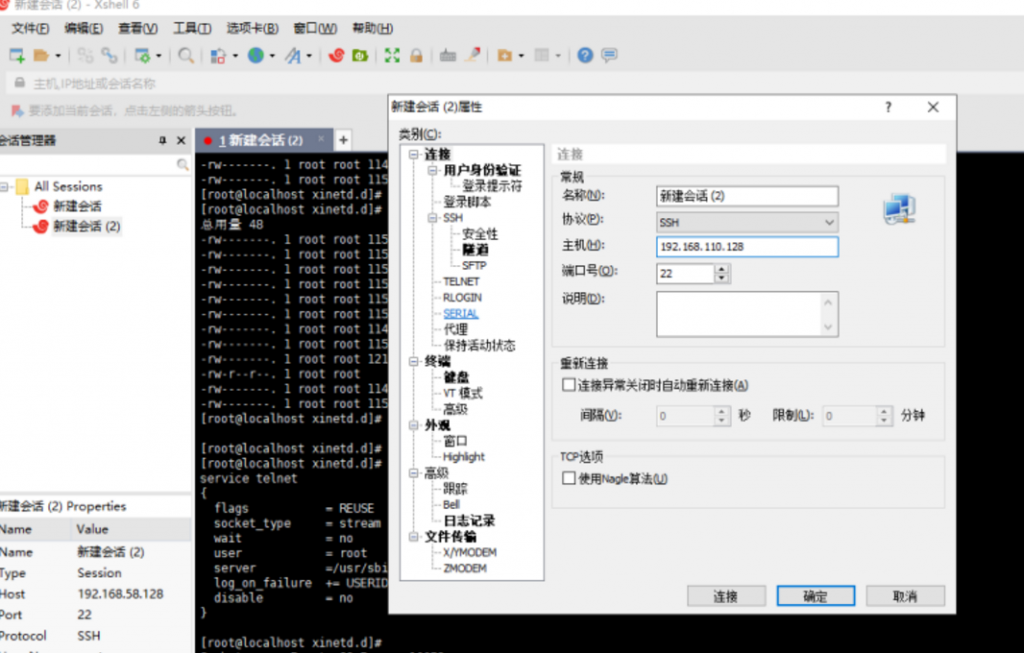Click the New Session toolbar icon
The image size is (1024, 653).
[x=17, y=56]
